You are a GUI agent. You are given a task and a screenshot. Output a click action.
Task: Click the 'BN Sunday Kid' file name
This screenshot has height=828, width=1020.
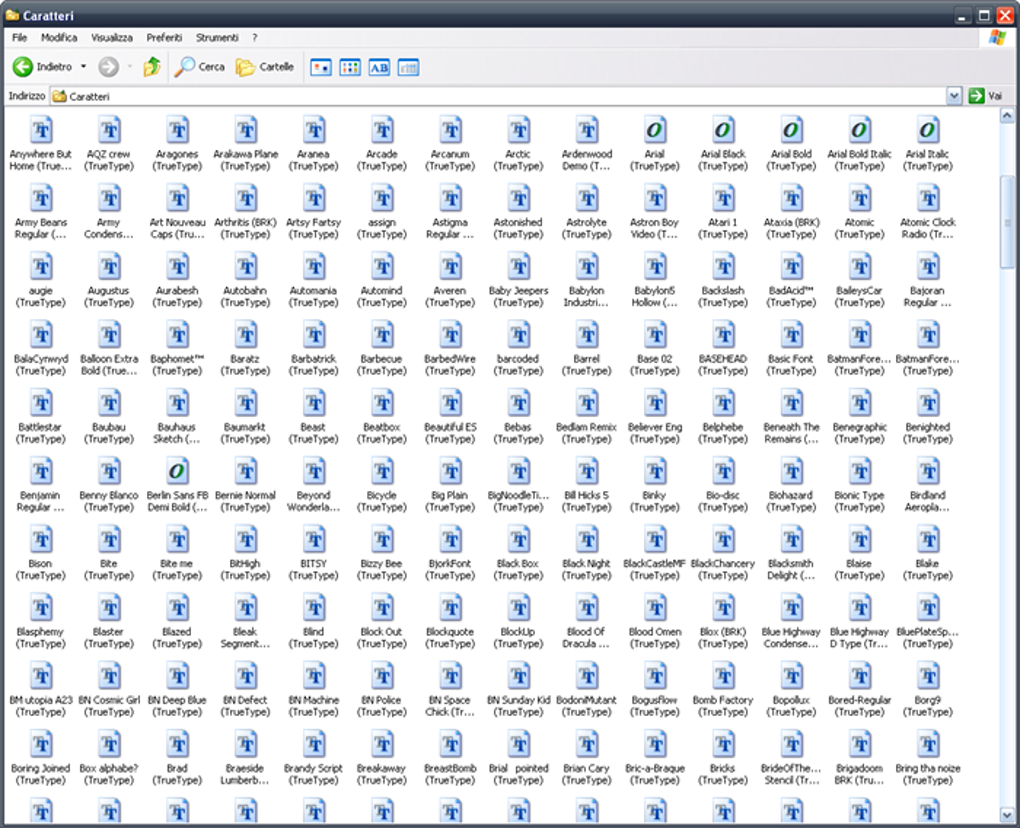518,706
